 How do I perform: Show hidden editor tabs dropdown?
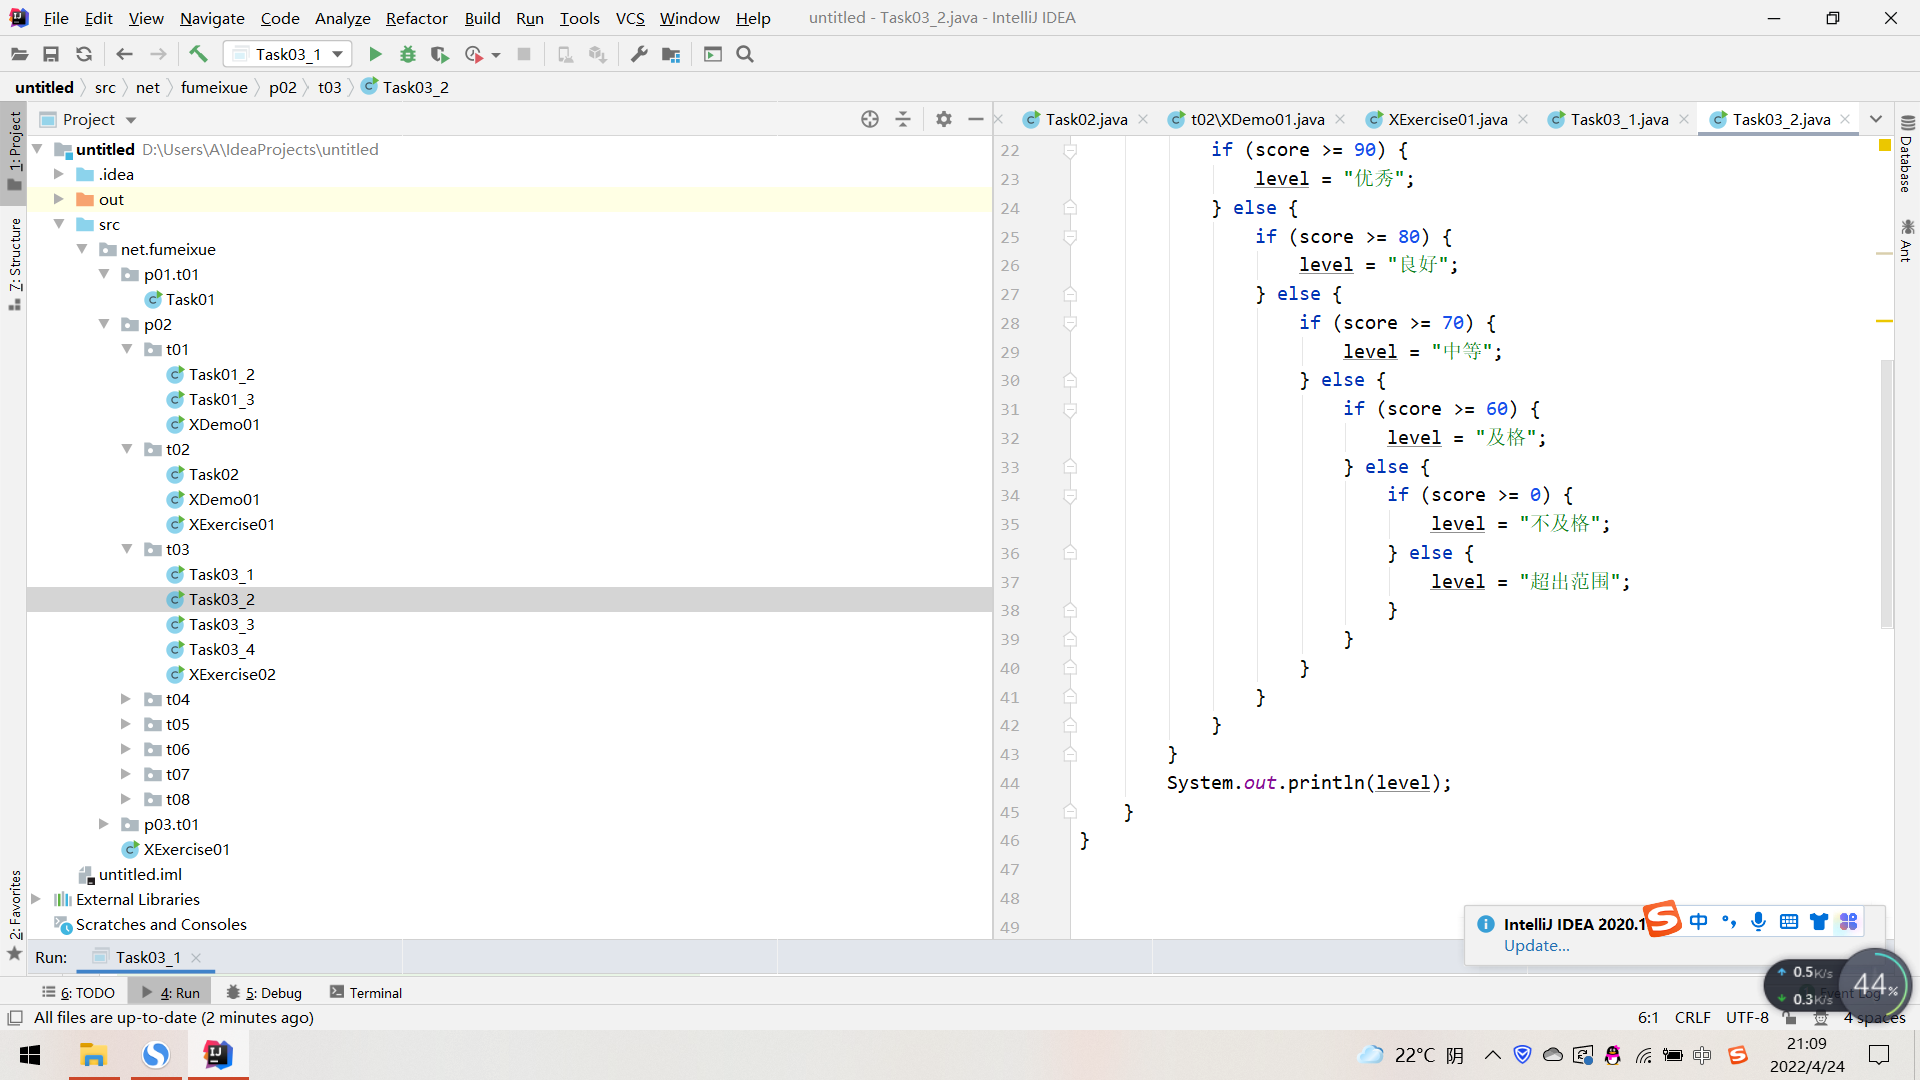tap(1876, 119)
